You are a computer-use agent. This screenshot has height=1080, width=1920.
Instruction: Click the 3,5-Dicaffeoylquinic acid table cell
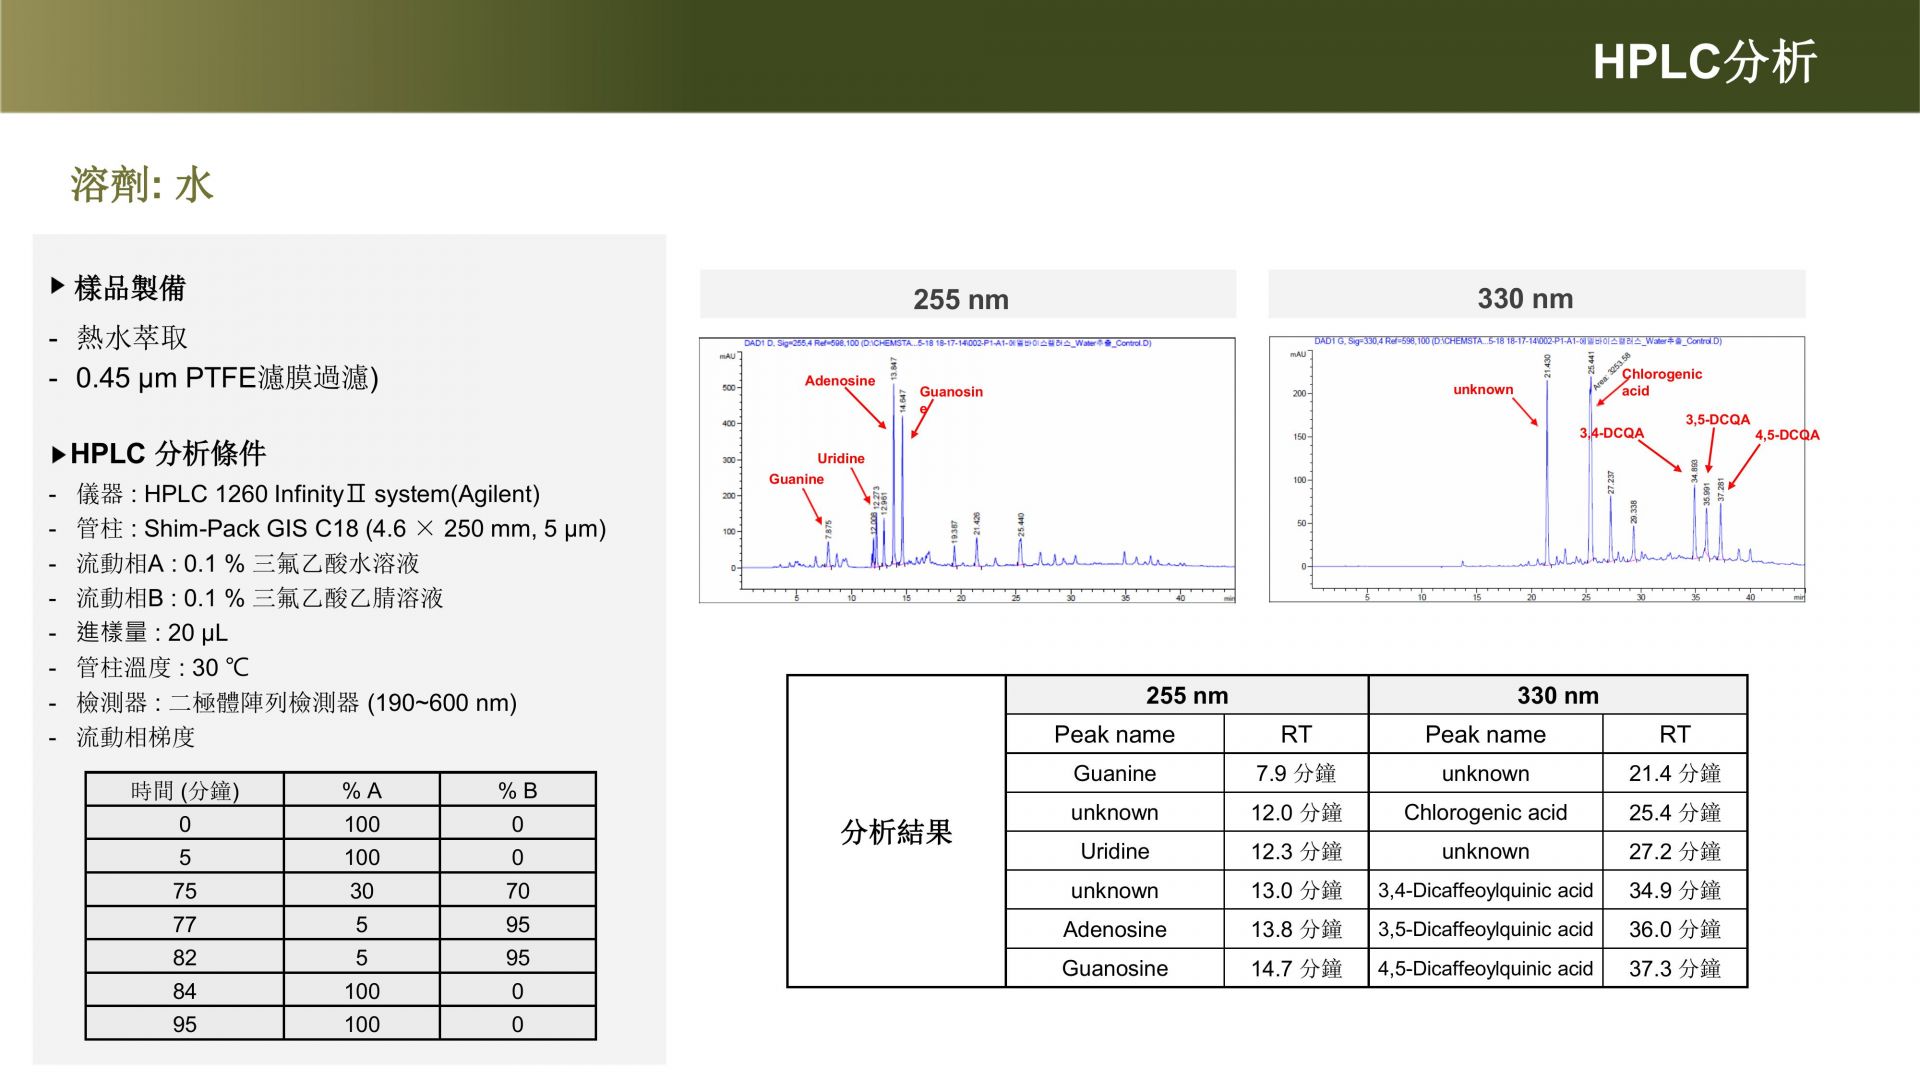1485,929
